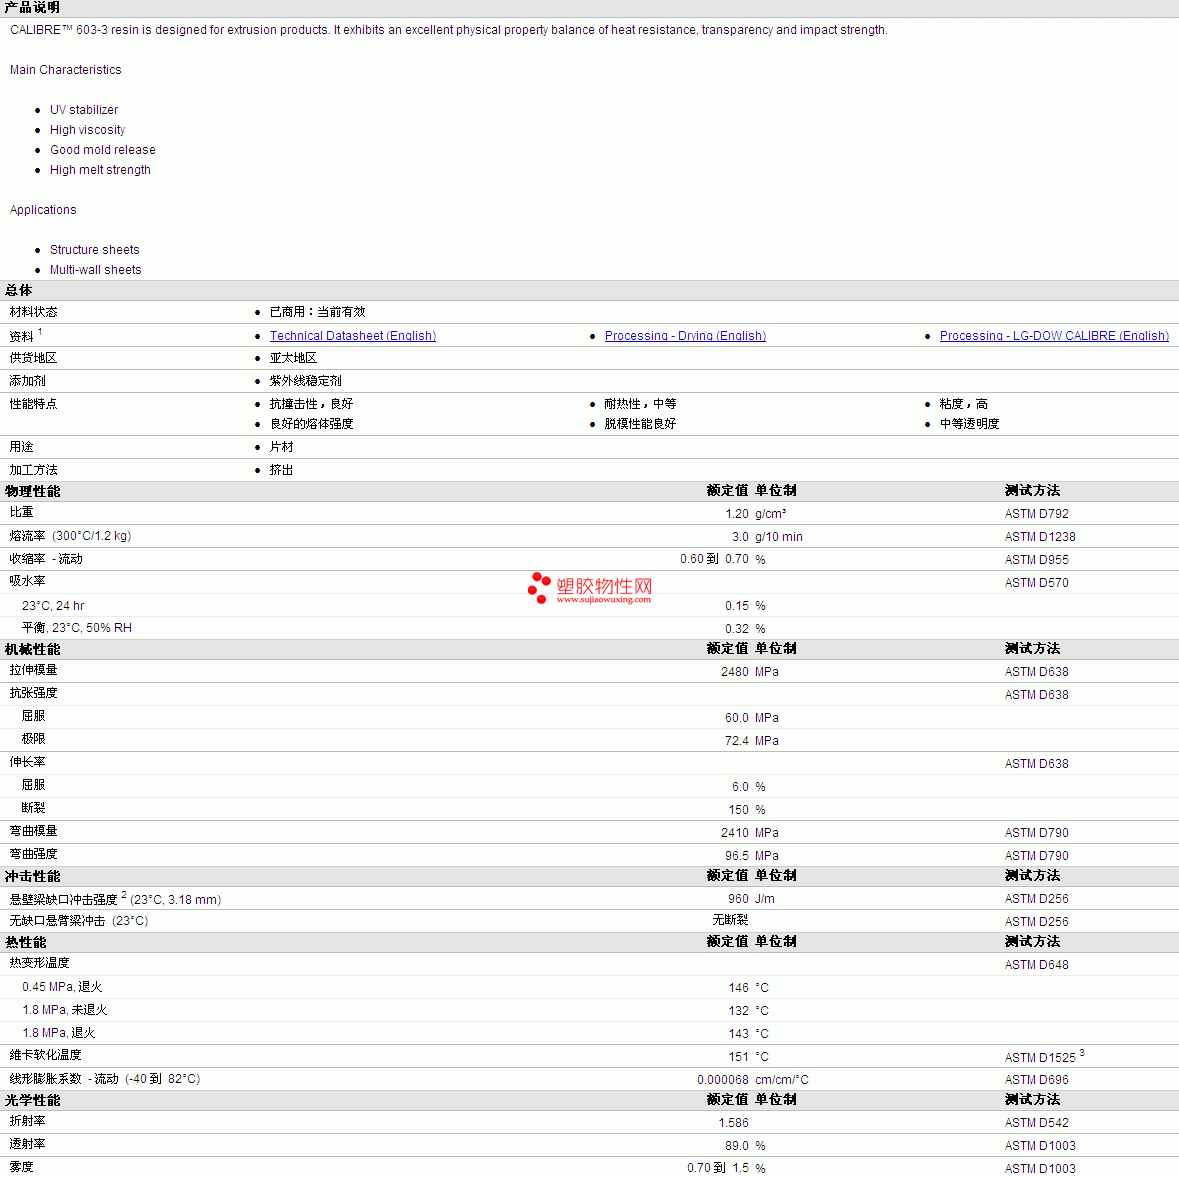Click the '热性能' section header
Screen dimensions: 1179x1177
coord(26,943)
